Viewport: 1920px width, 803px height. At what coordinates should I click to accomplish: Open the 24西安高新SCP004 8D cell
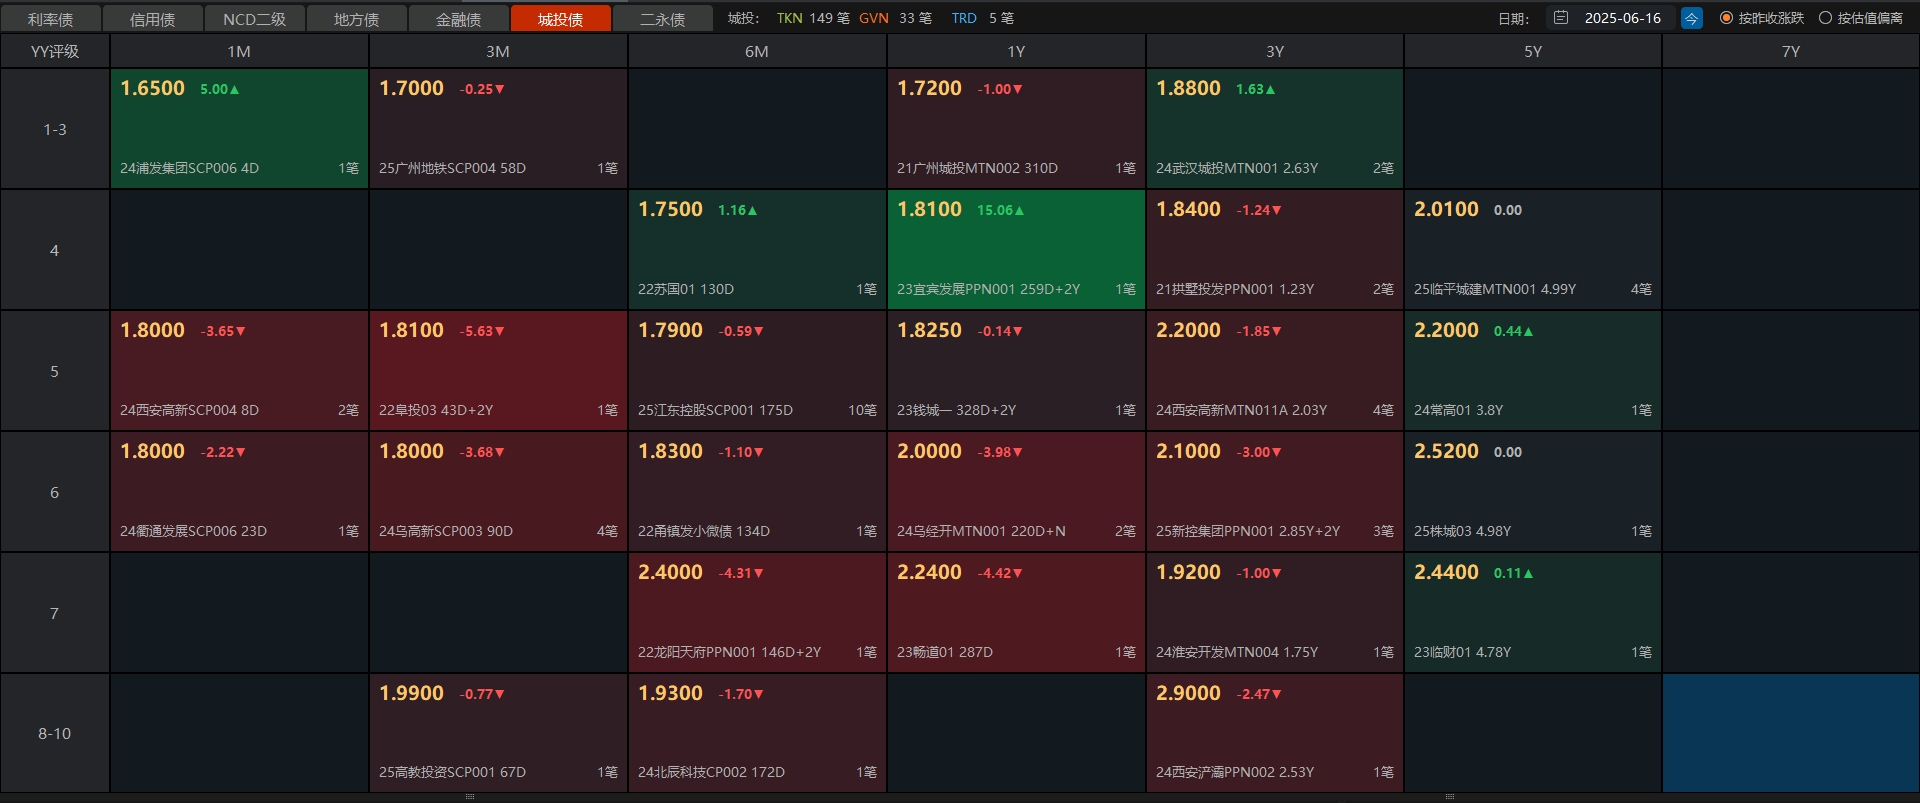coord(239,371)
